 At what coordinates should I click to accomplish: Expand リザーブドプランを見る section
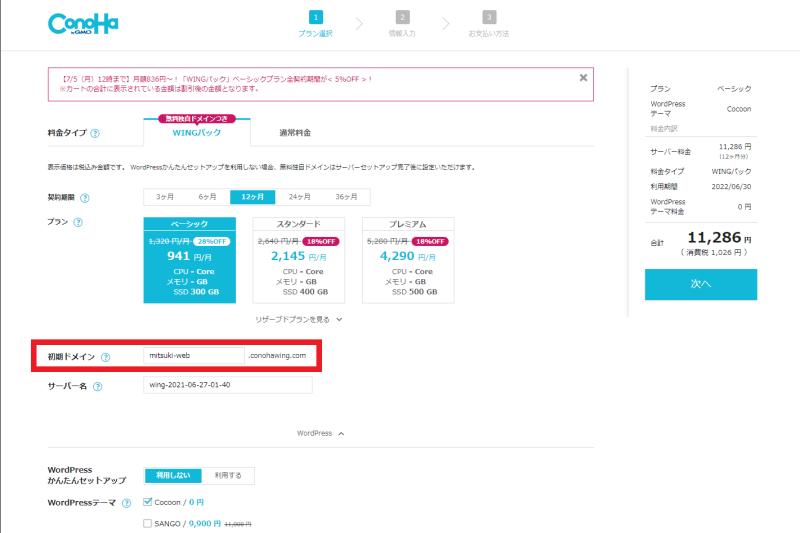(x=299, y=319)
